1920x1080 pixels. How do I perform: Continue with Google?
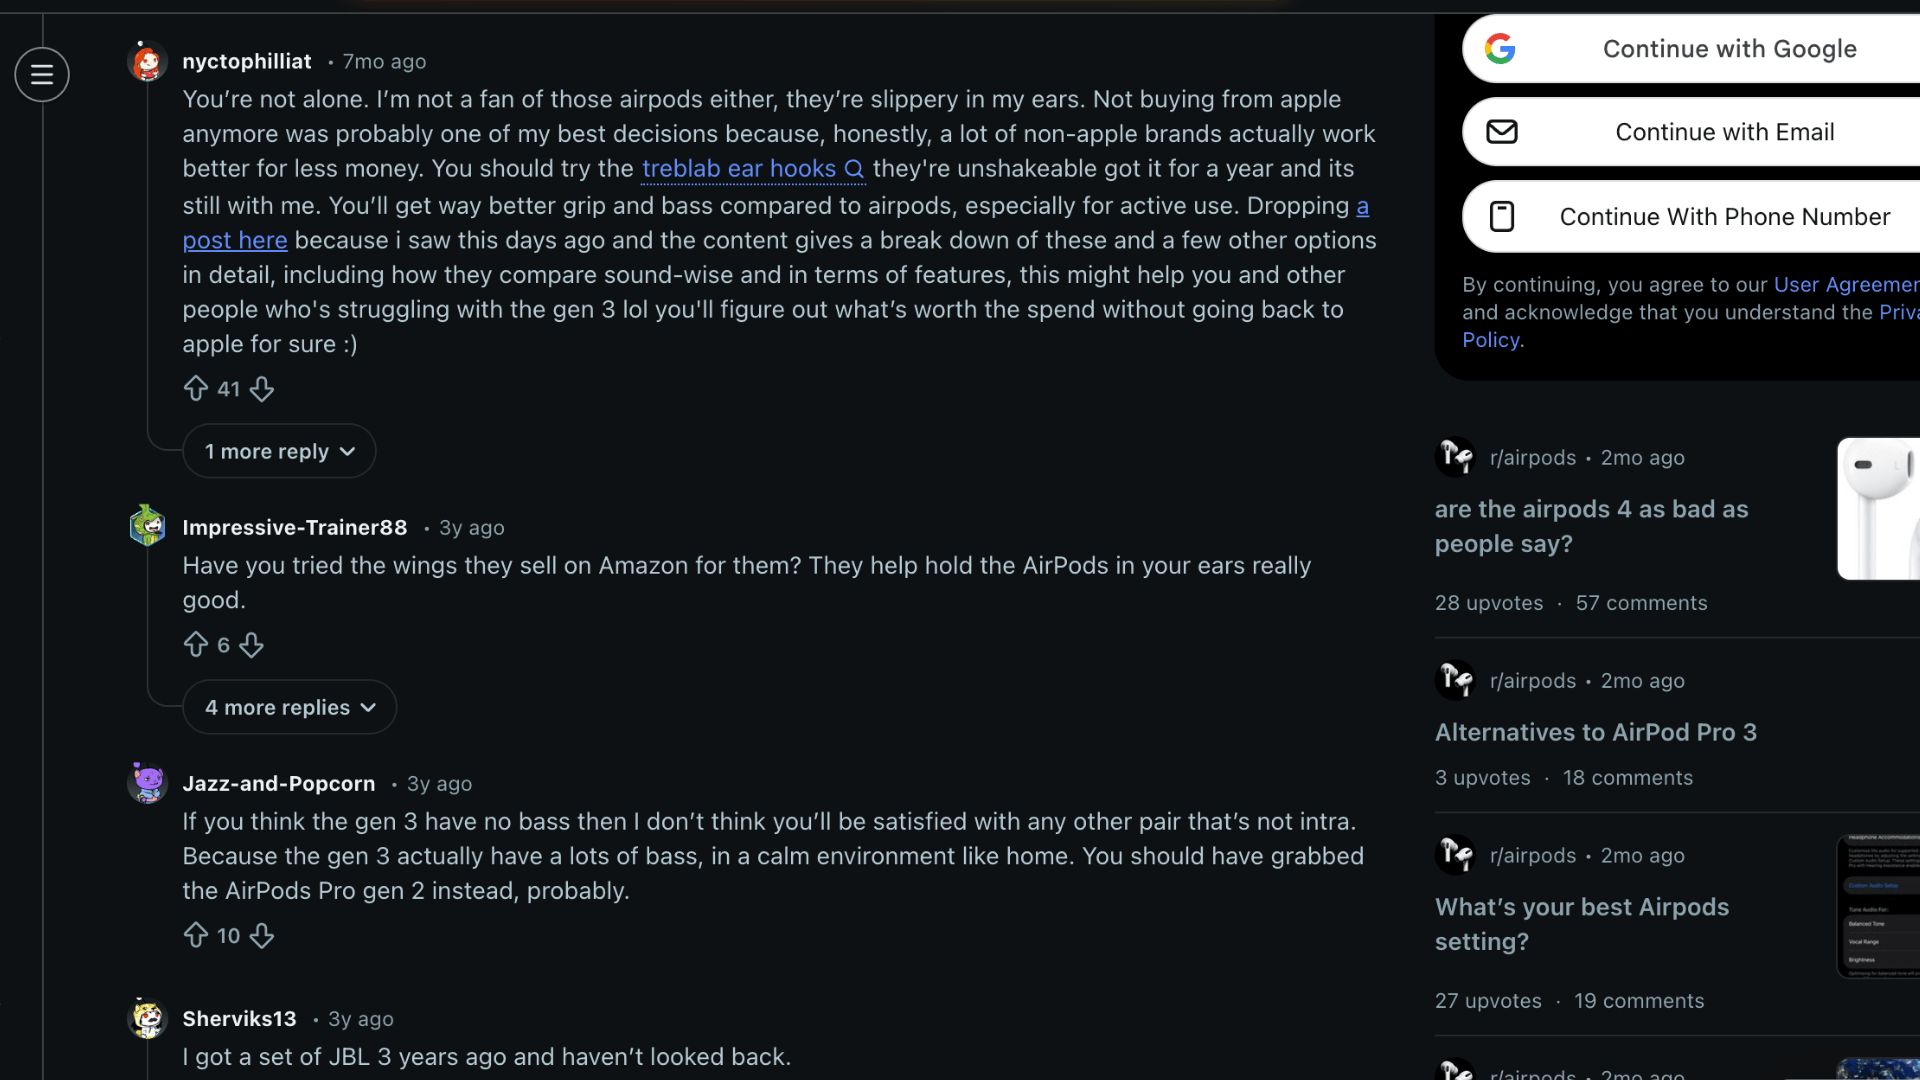[x=1730, y=48]
